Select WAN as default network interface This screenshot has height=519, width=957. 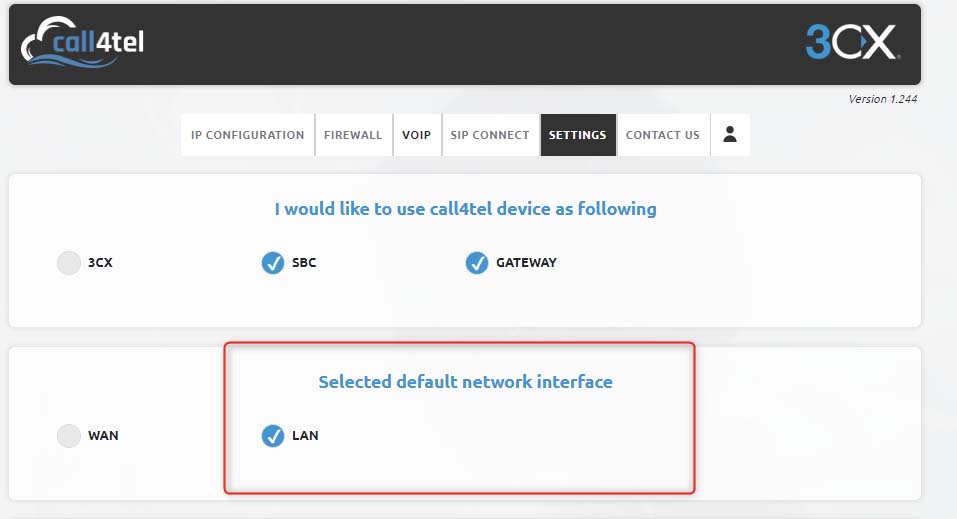69,436
